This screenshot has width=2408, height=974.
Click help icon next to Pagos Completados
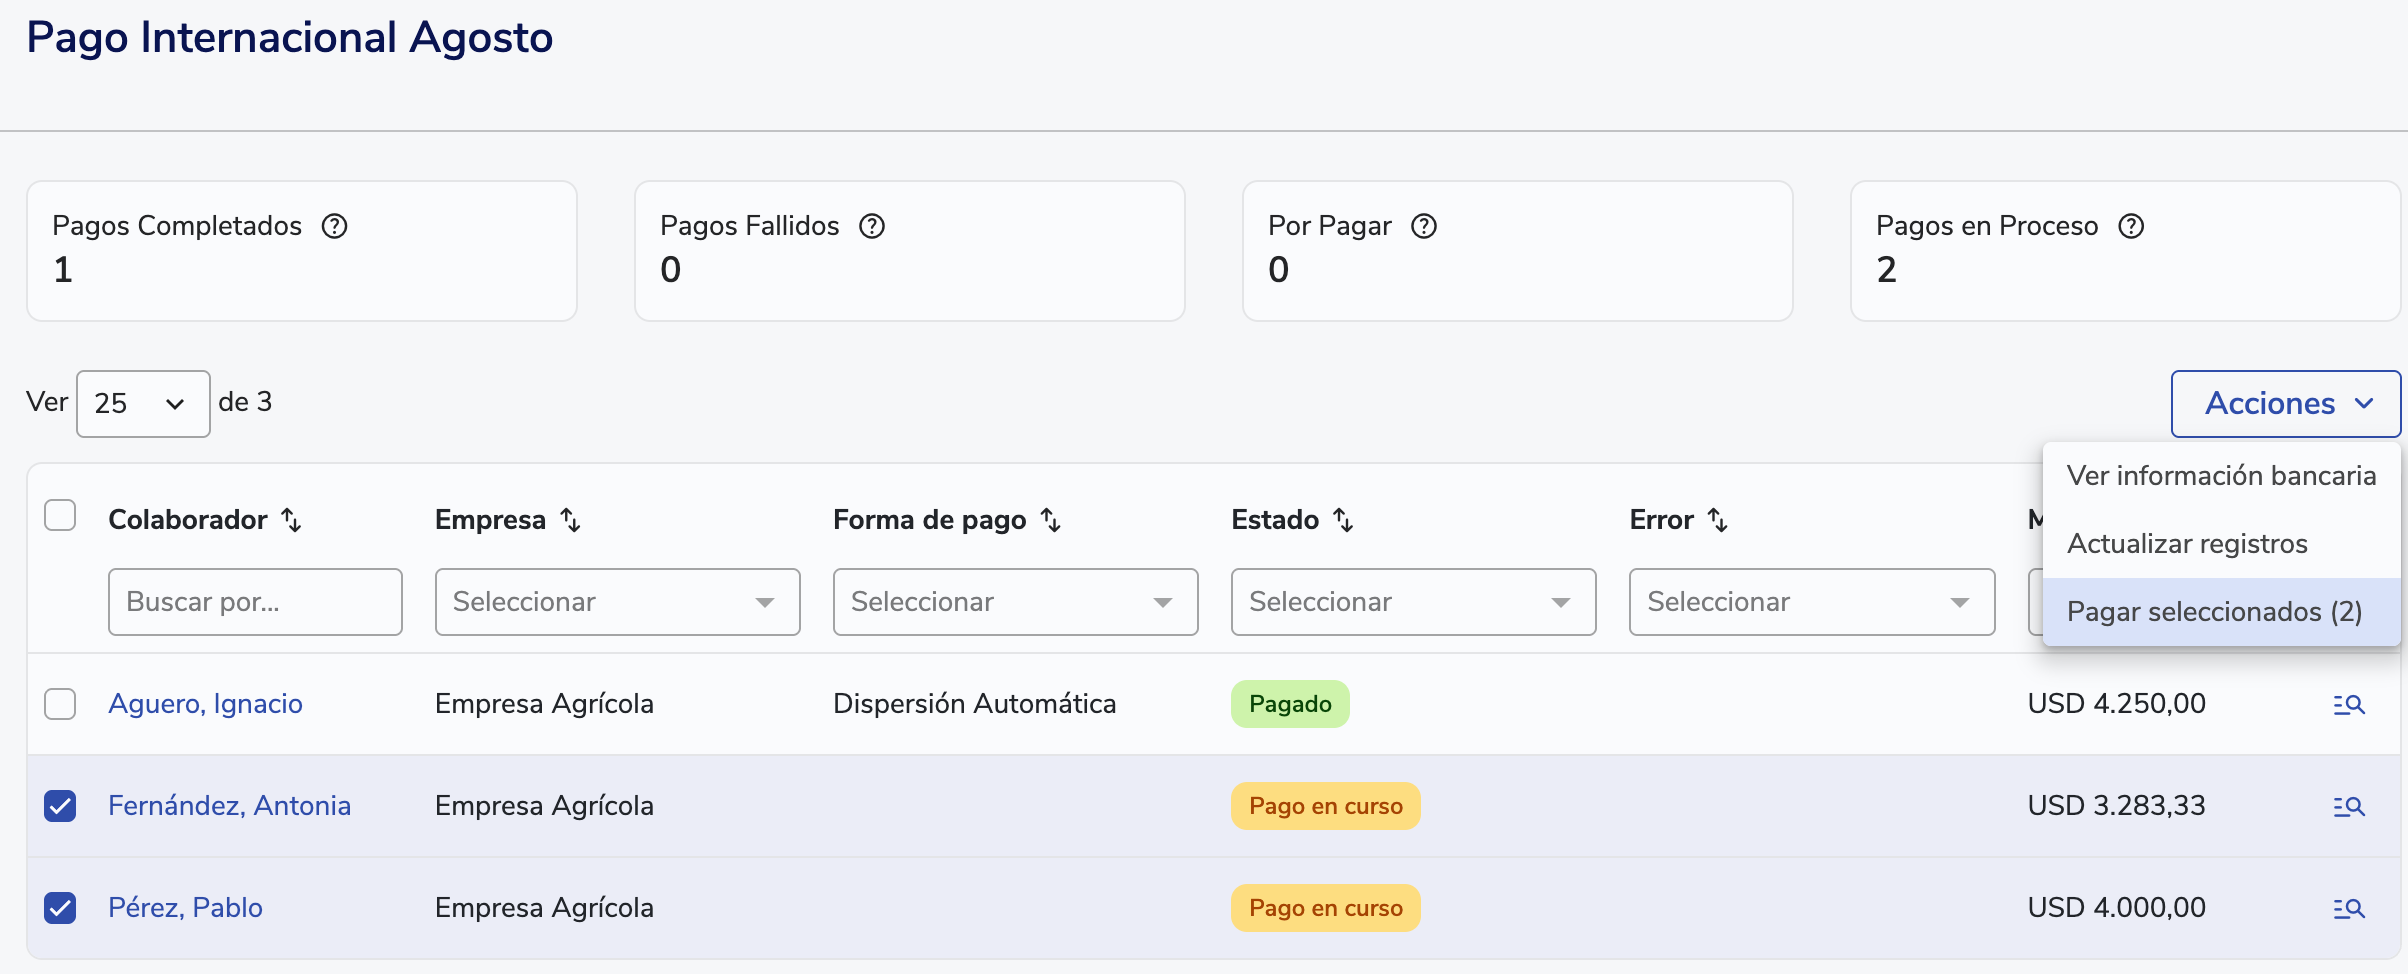(334, 226)
